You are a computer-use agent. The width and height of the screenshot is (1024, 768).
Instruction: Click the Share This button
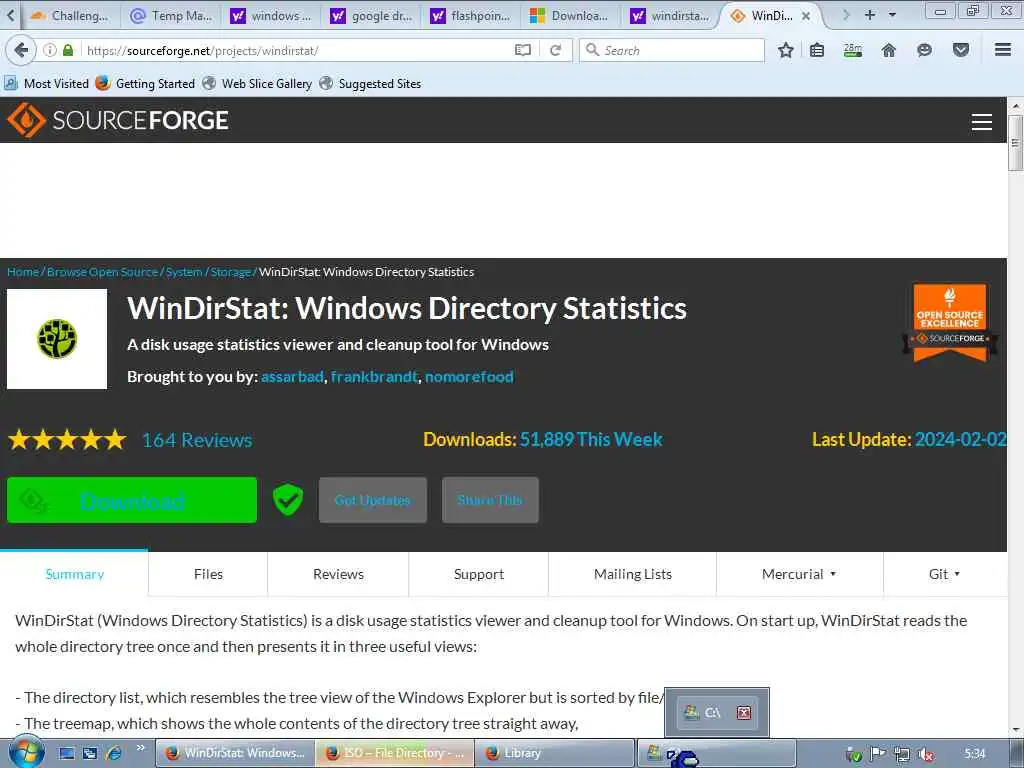(490, 500)
